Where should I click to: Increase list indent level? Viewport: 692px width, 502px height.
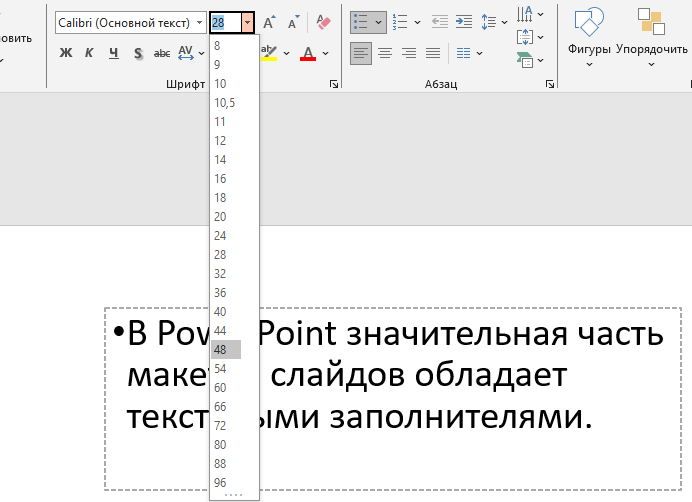click(464, 22)
